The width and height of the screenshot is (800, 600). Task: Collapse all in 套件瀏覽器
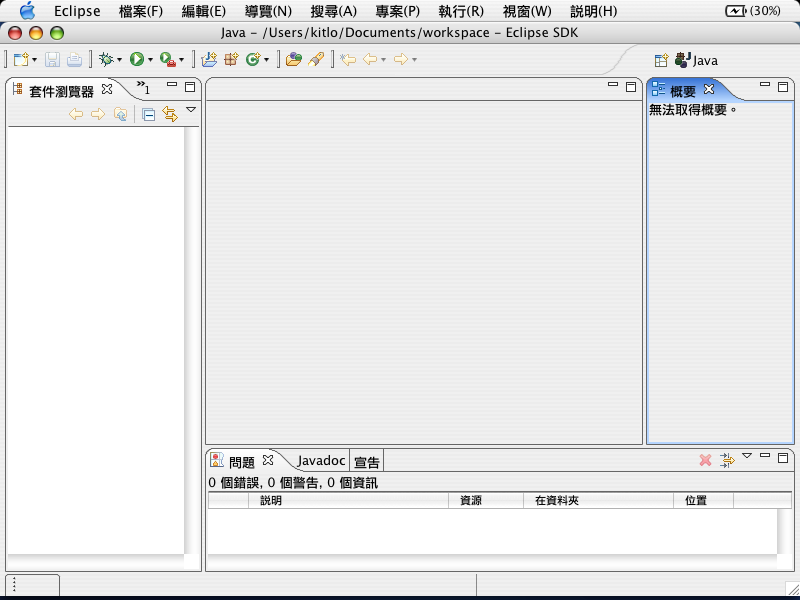pyautogui.click(x=148, y=115)
